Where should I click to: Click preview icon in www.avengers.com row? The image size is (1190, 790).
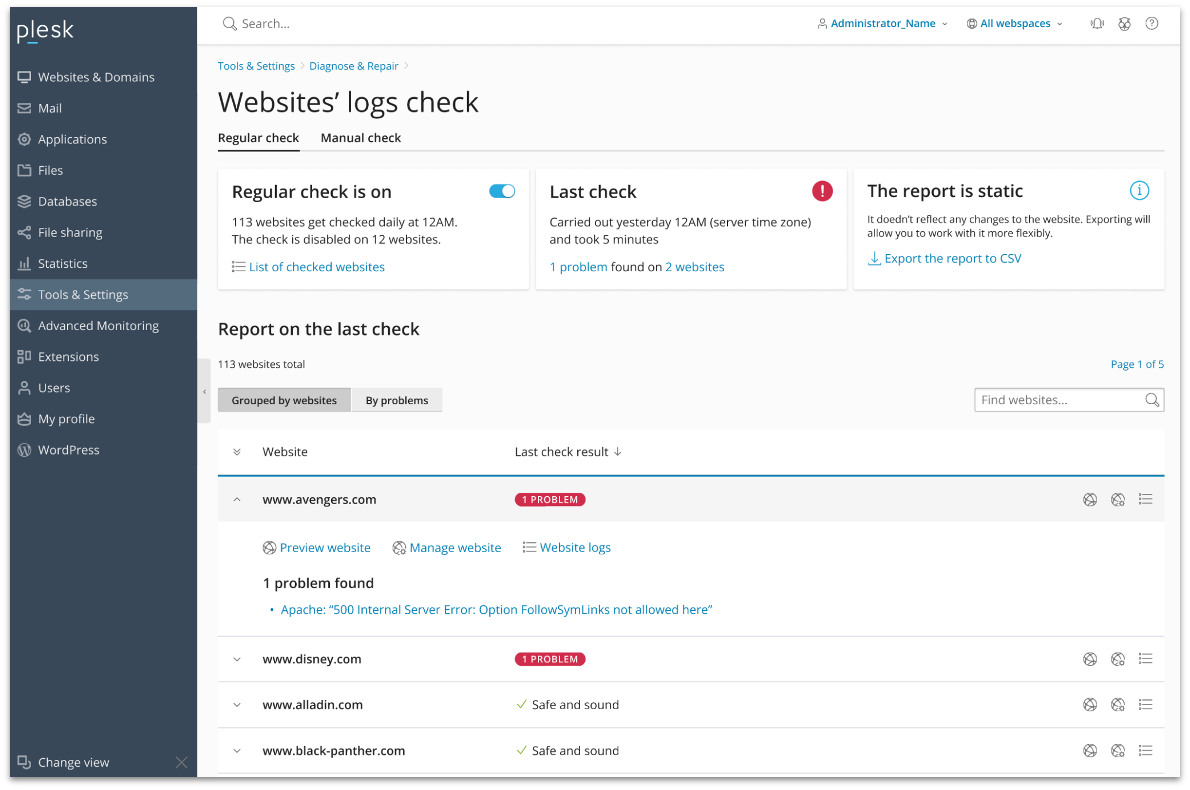point(1090,500)
